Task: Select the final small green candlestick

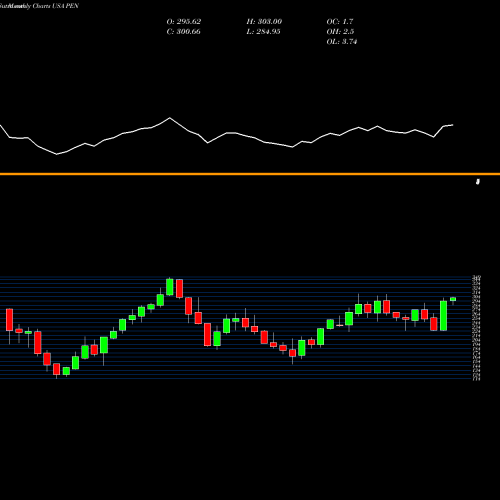Action: 453,299
